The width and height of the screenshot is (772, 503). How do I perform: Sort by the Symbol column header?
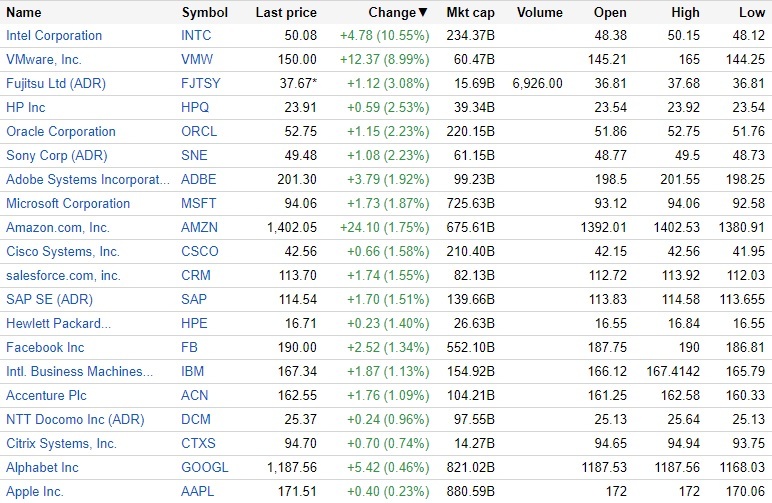point(205,13)
